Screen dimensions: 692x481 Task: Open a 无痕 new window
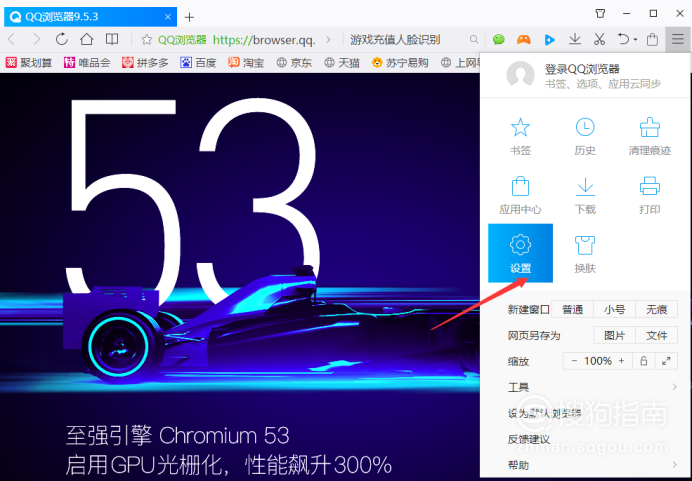click(x=656, y=309)
